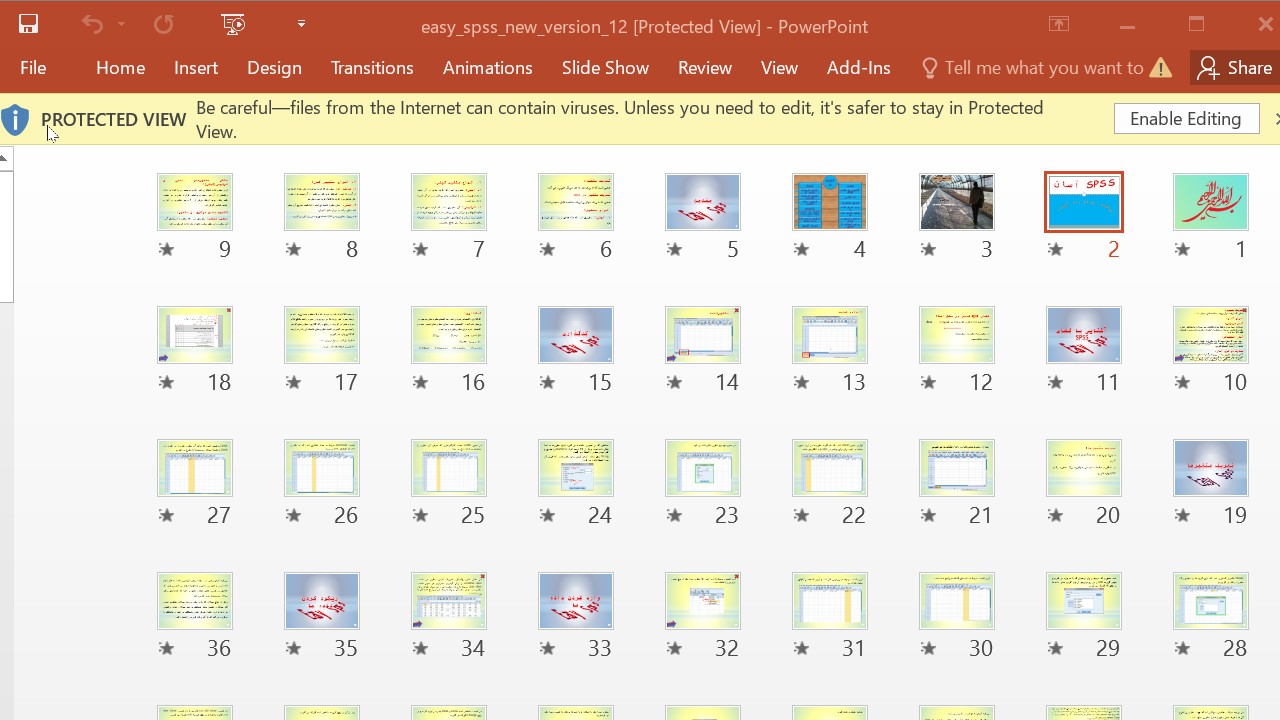Select slide 9 thumbnail

coord(194,202)
